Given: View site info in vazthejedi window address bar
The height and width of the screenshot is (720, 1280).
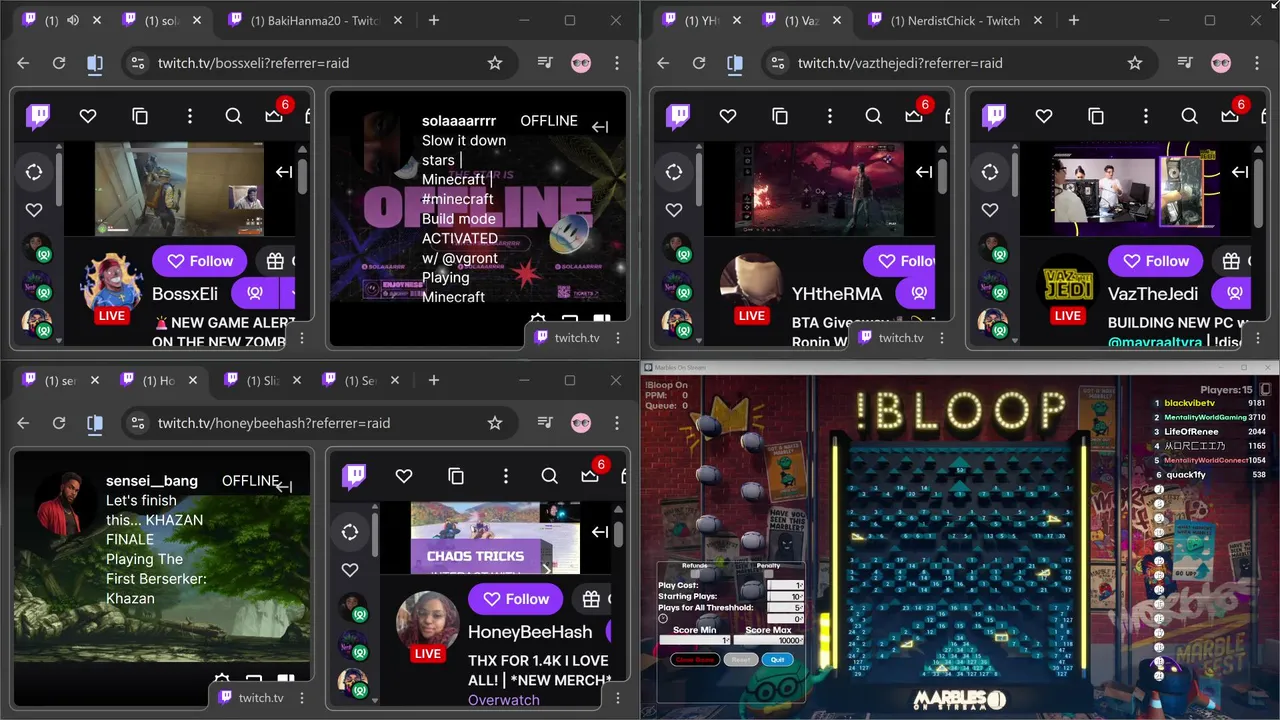Looking at the screenshot, I should coord(777,63).
